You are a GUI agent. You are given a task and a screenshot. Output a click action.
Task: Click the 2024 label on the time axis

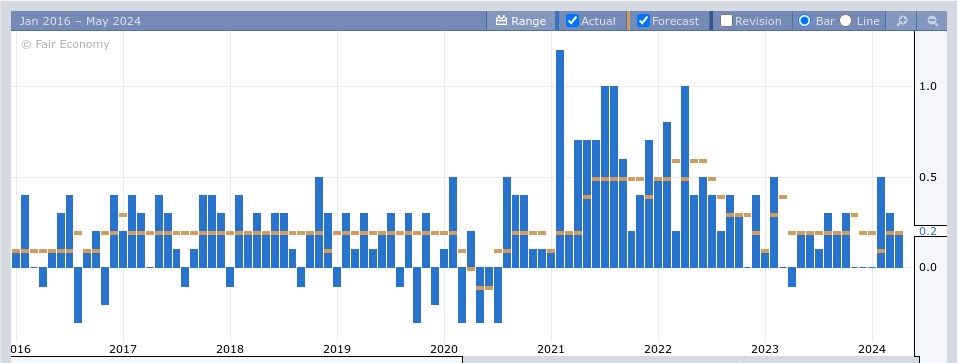[872, 349]
